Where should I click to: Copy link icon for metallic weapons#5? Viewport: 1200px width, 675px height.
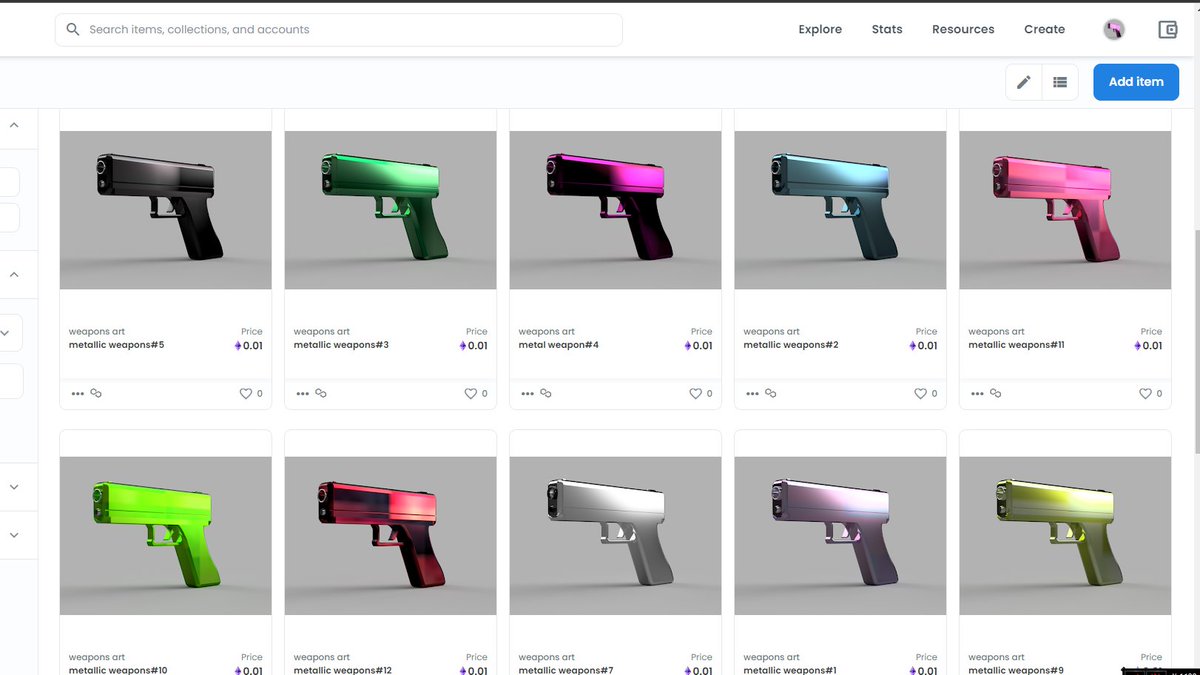point(96,394)
